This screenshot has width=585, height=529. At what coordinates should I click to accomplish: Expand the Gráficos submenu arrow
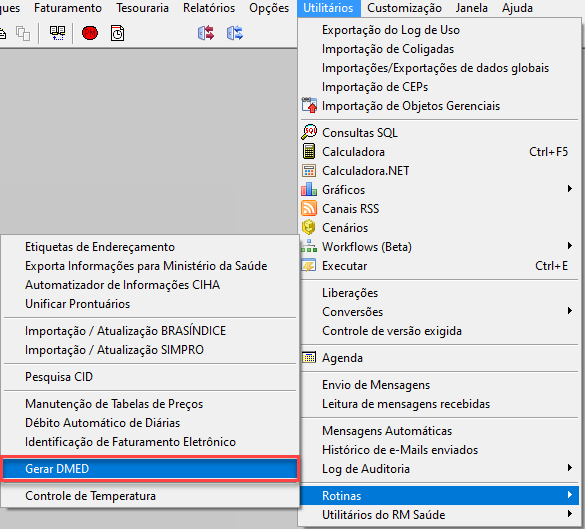[570, 189]
